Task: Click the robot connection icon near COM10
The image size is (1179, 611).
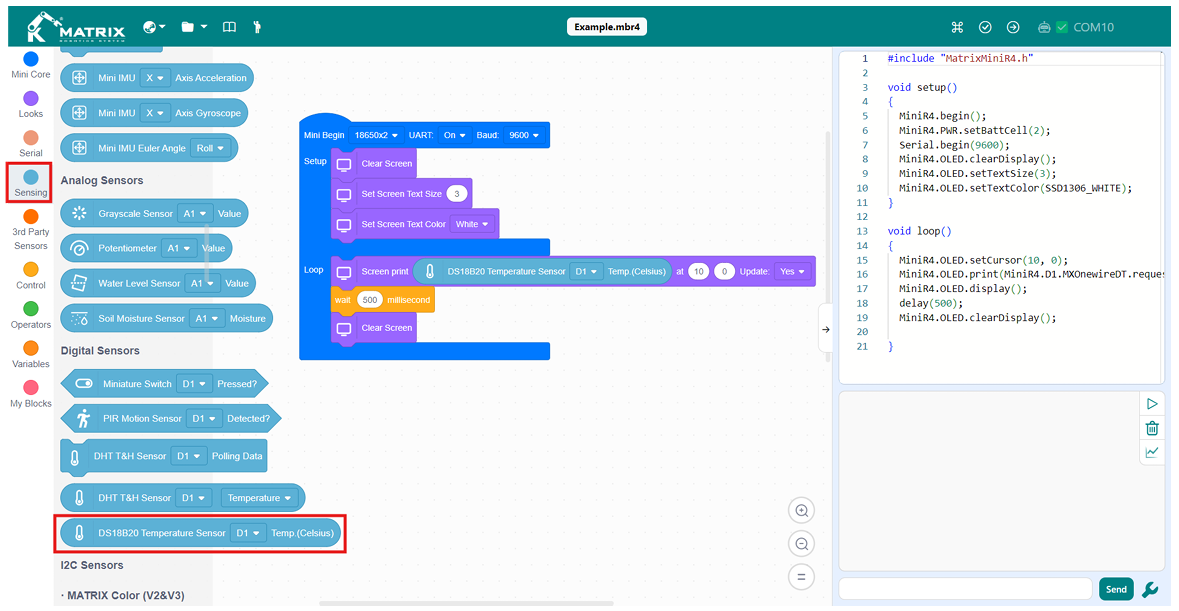Action: coord(1044,27)
